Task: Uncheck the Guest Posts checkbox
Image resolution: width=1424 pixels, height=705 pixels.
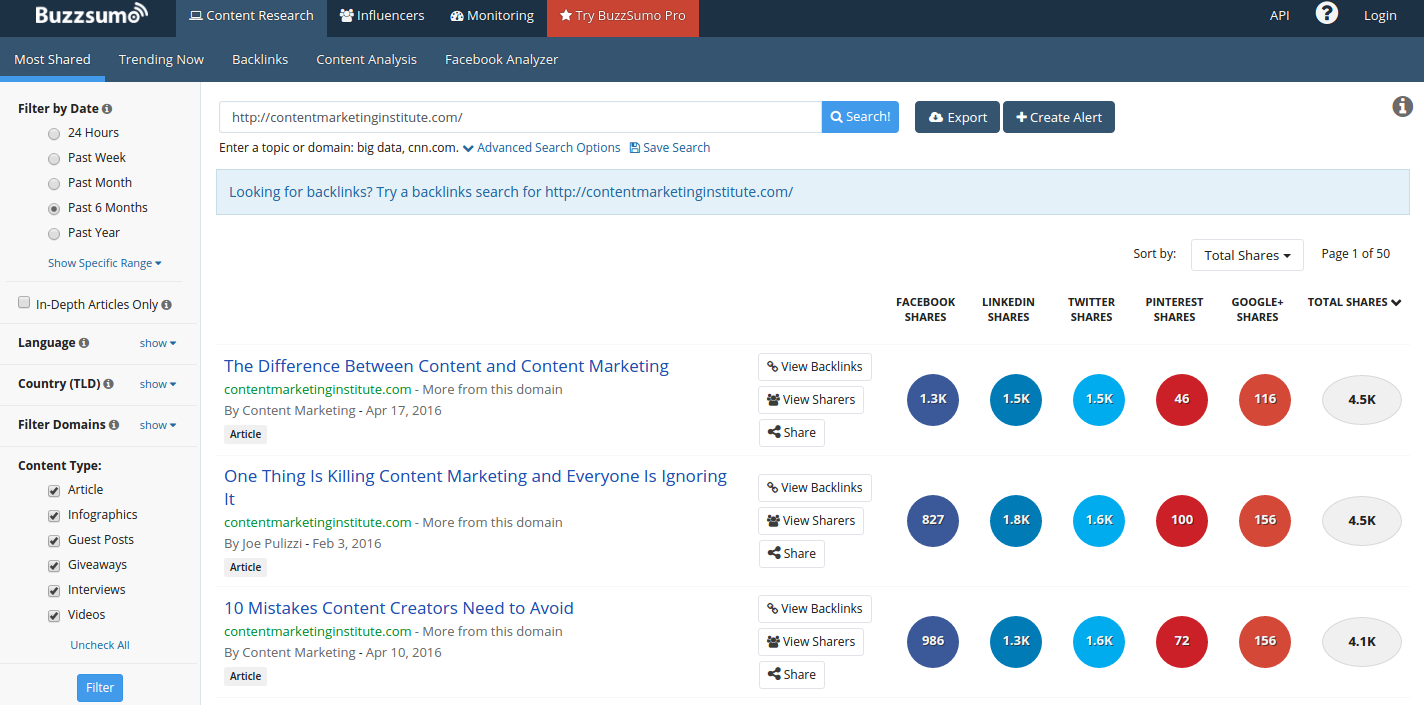Action: coord(54,540)
